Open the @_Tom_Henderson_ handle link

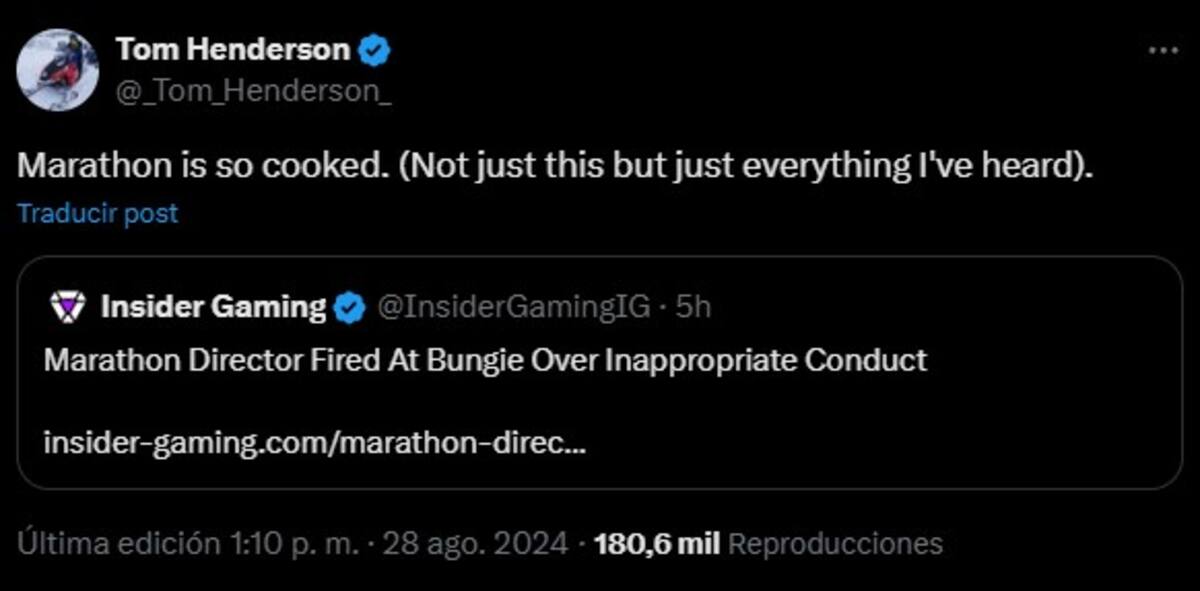(254, 90)
